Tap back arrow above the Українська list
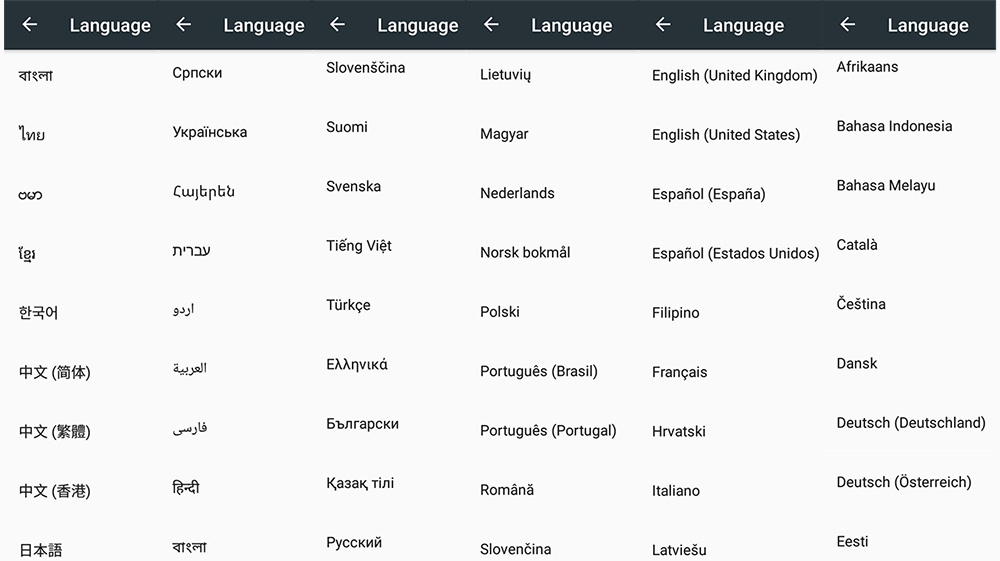1000x561 pixels. click(183, 25)
